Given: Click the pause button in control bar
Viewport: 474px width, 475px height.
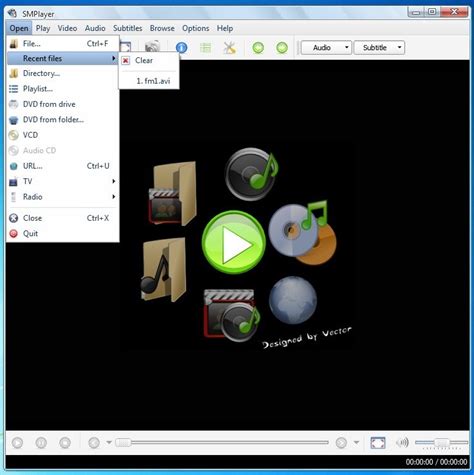Looking at the screenshot, I should pyautogui.click(x=41, y=443).
